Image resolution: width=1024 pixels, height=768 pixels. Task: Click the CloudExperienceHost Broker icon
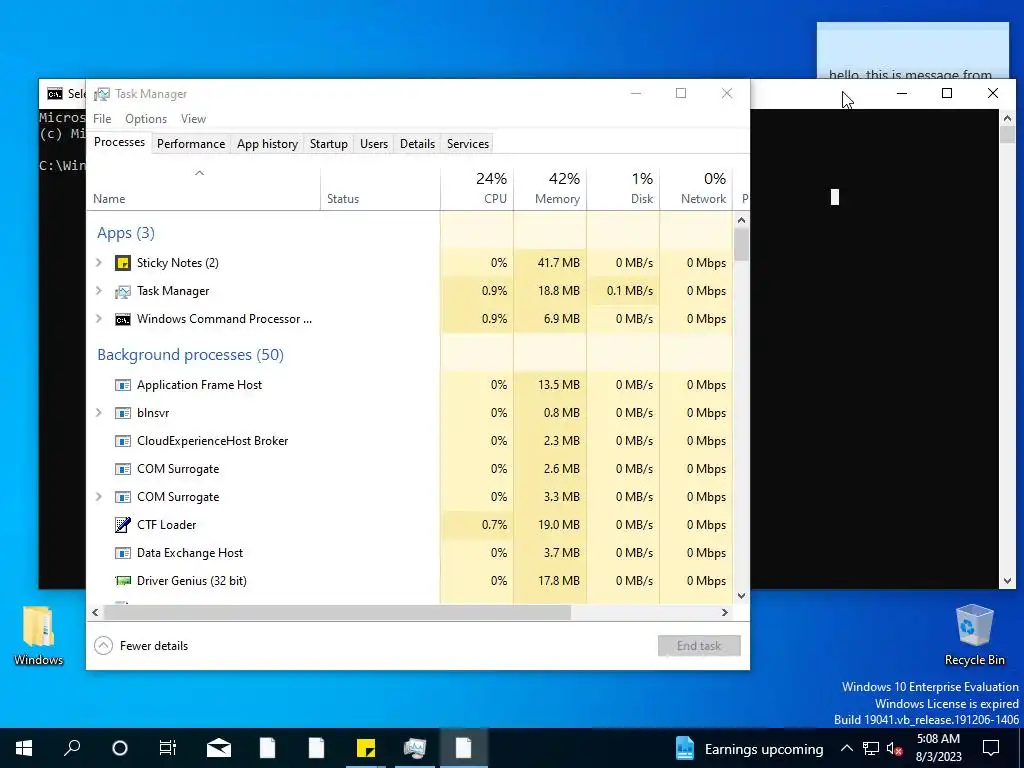pos(123,441)
